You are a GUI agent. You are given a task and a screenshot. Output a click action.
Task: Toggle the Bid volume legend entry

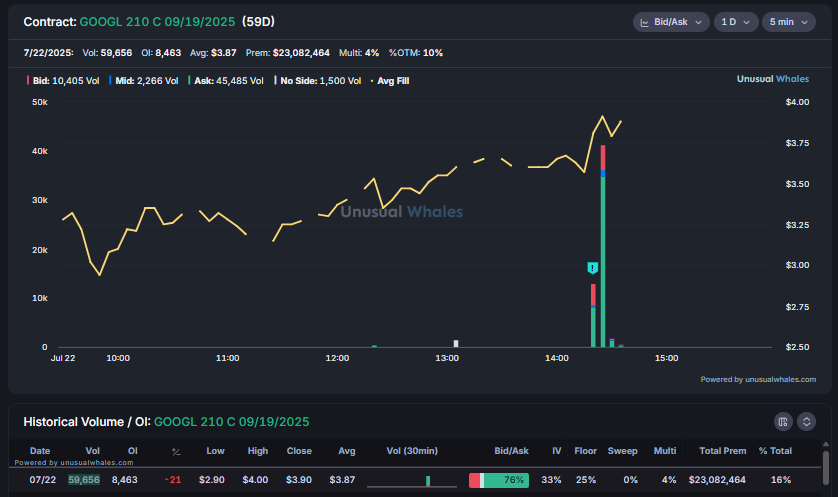coord(63,81)
